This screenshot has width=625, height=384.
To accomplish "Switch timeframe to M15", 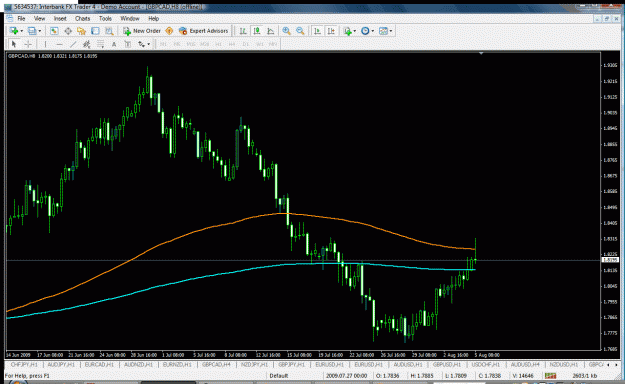I will 191,44.
